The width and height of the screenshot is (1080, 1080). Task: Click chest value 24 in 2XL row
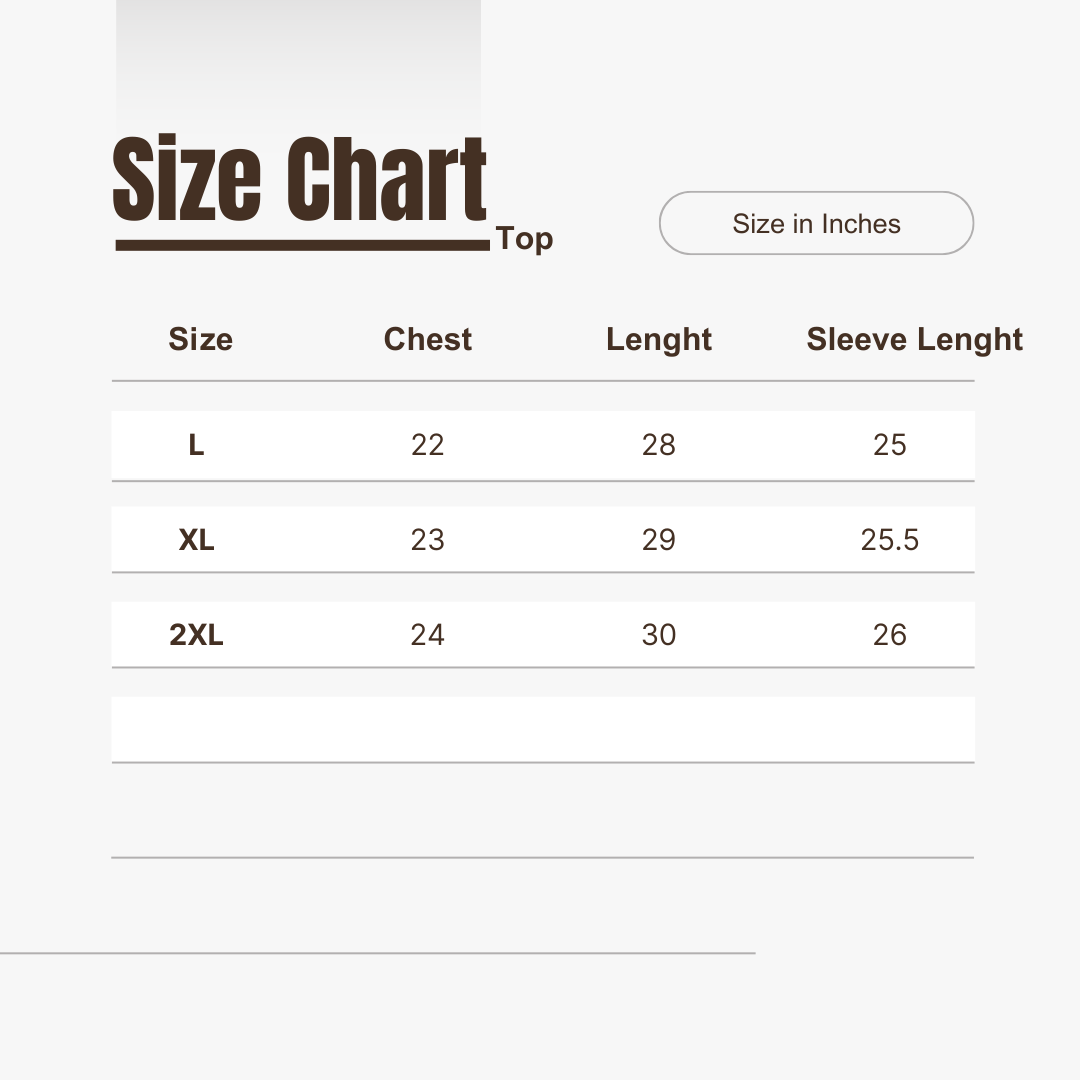(427, 635)
